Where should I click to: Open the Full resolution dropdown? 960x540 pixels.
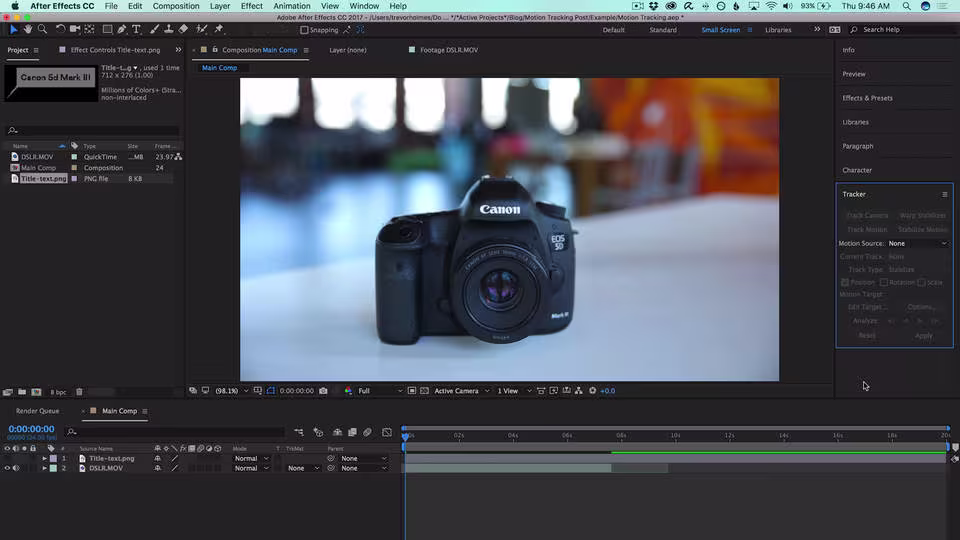pos(380,391)
